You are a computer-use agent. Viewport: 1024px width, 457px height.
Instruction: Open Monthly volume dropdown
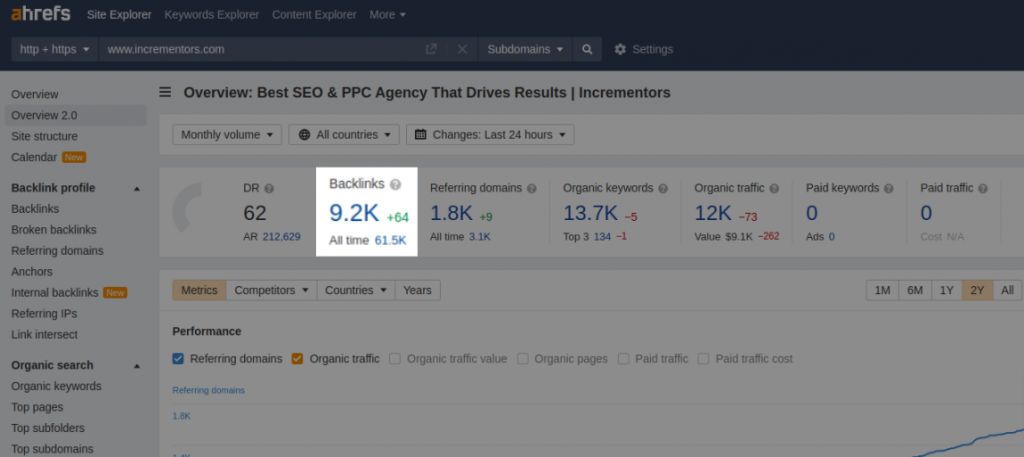pos(227,134)
